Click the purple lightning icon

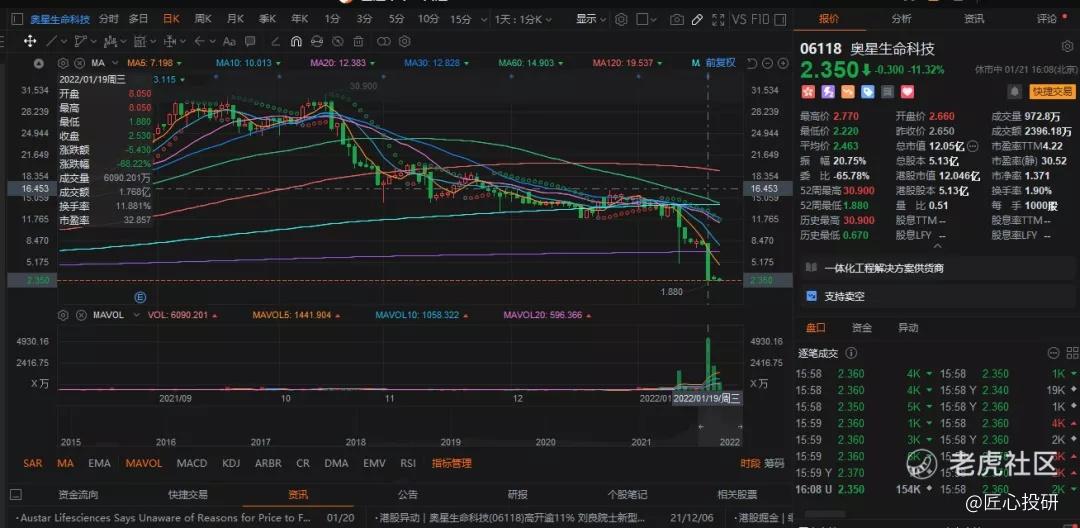tap(828, 92)
